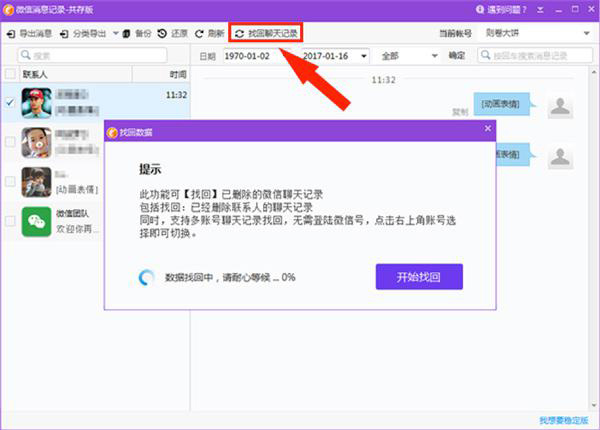Close the 找回数据 dialog
This screenshot has height=430, width=600.
tap(488, 129)
